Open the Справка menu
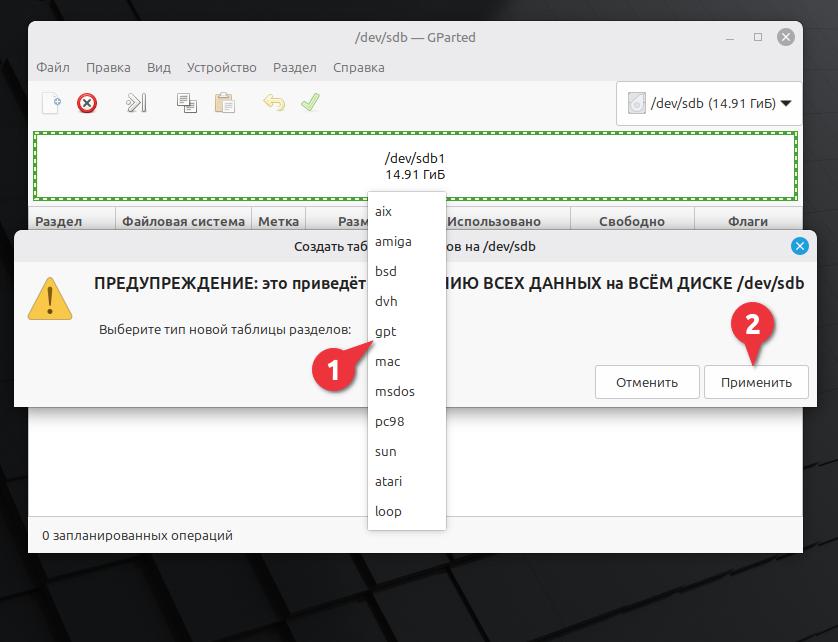This screenshot has height=642, width=838. point(359,68)
